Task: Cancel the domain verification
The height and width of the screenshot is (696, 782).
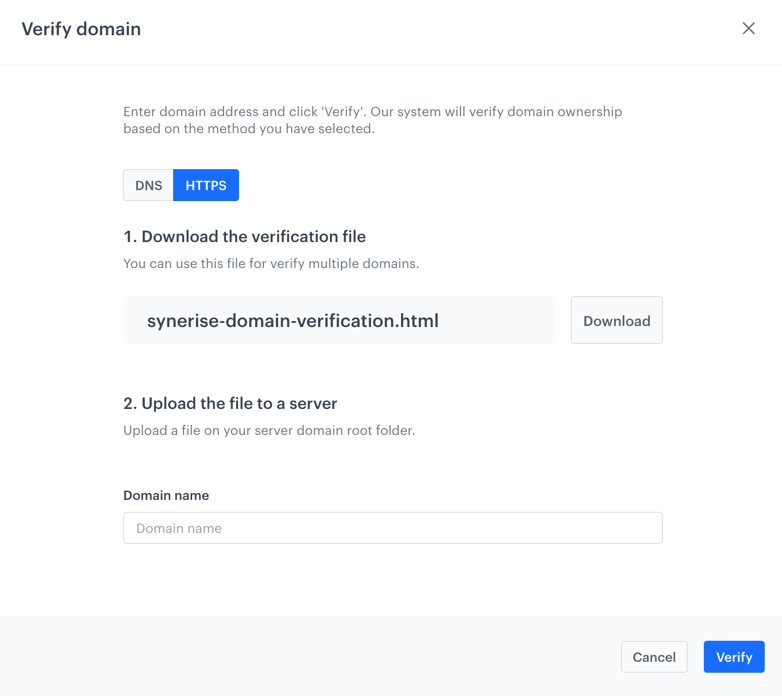Action: pos(654,657)
